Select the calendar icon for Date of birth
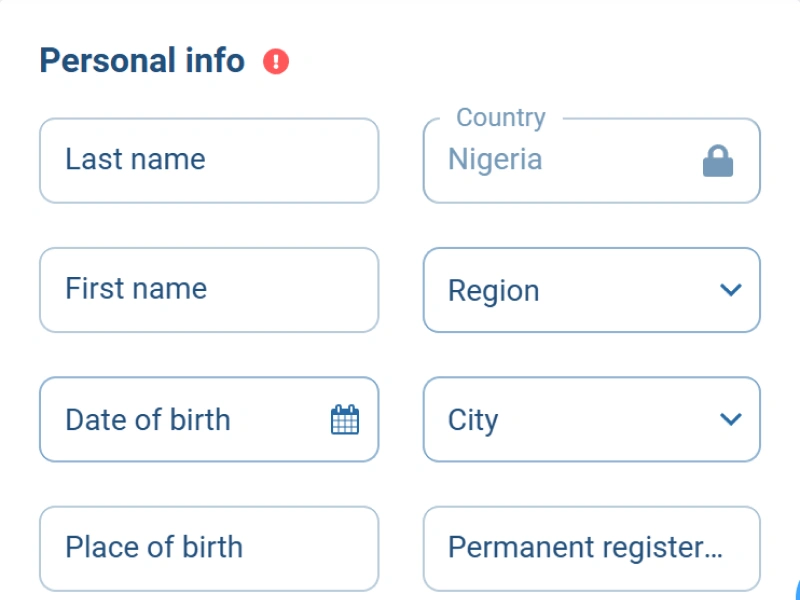 coord(345,419)
